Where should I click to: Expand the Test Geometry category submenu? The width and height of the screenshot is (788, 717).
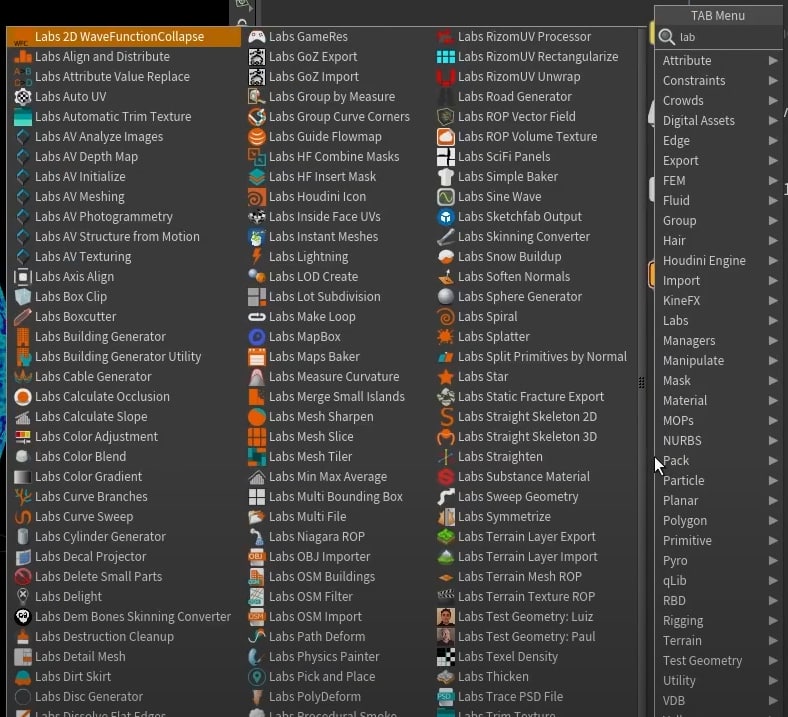click(773, 661)
